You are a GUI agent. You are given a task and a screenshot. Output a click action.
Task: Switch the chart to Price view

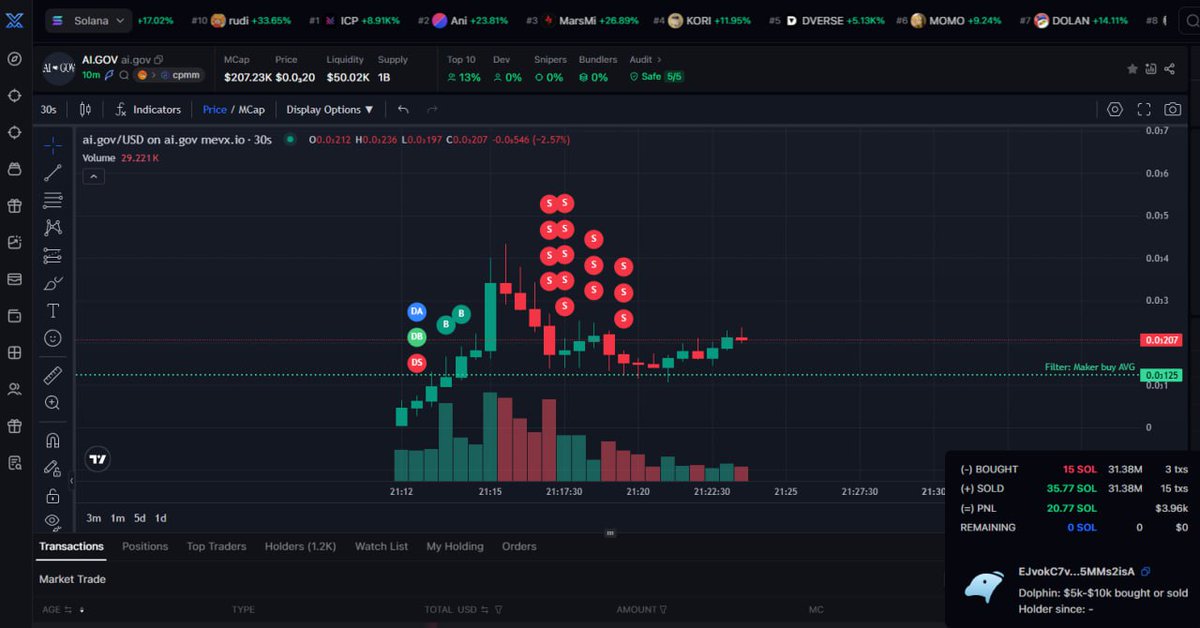pos(215,109)
